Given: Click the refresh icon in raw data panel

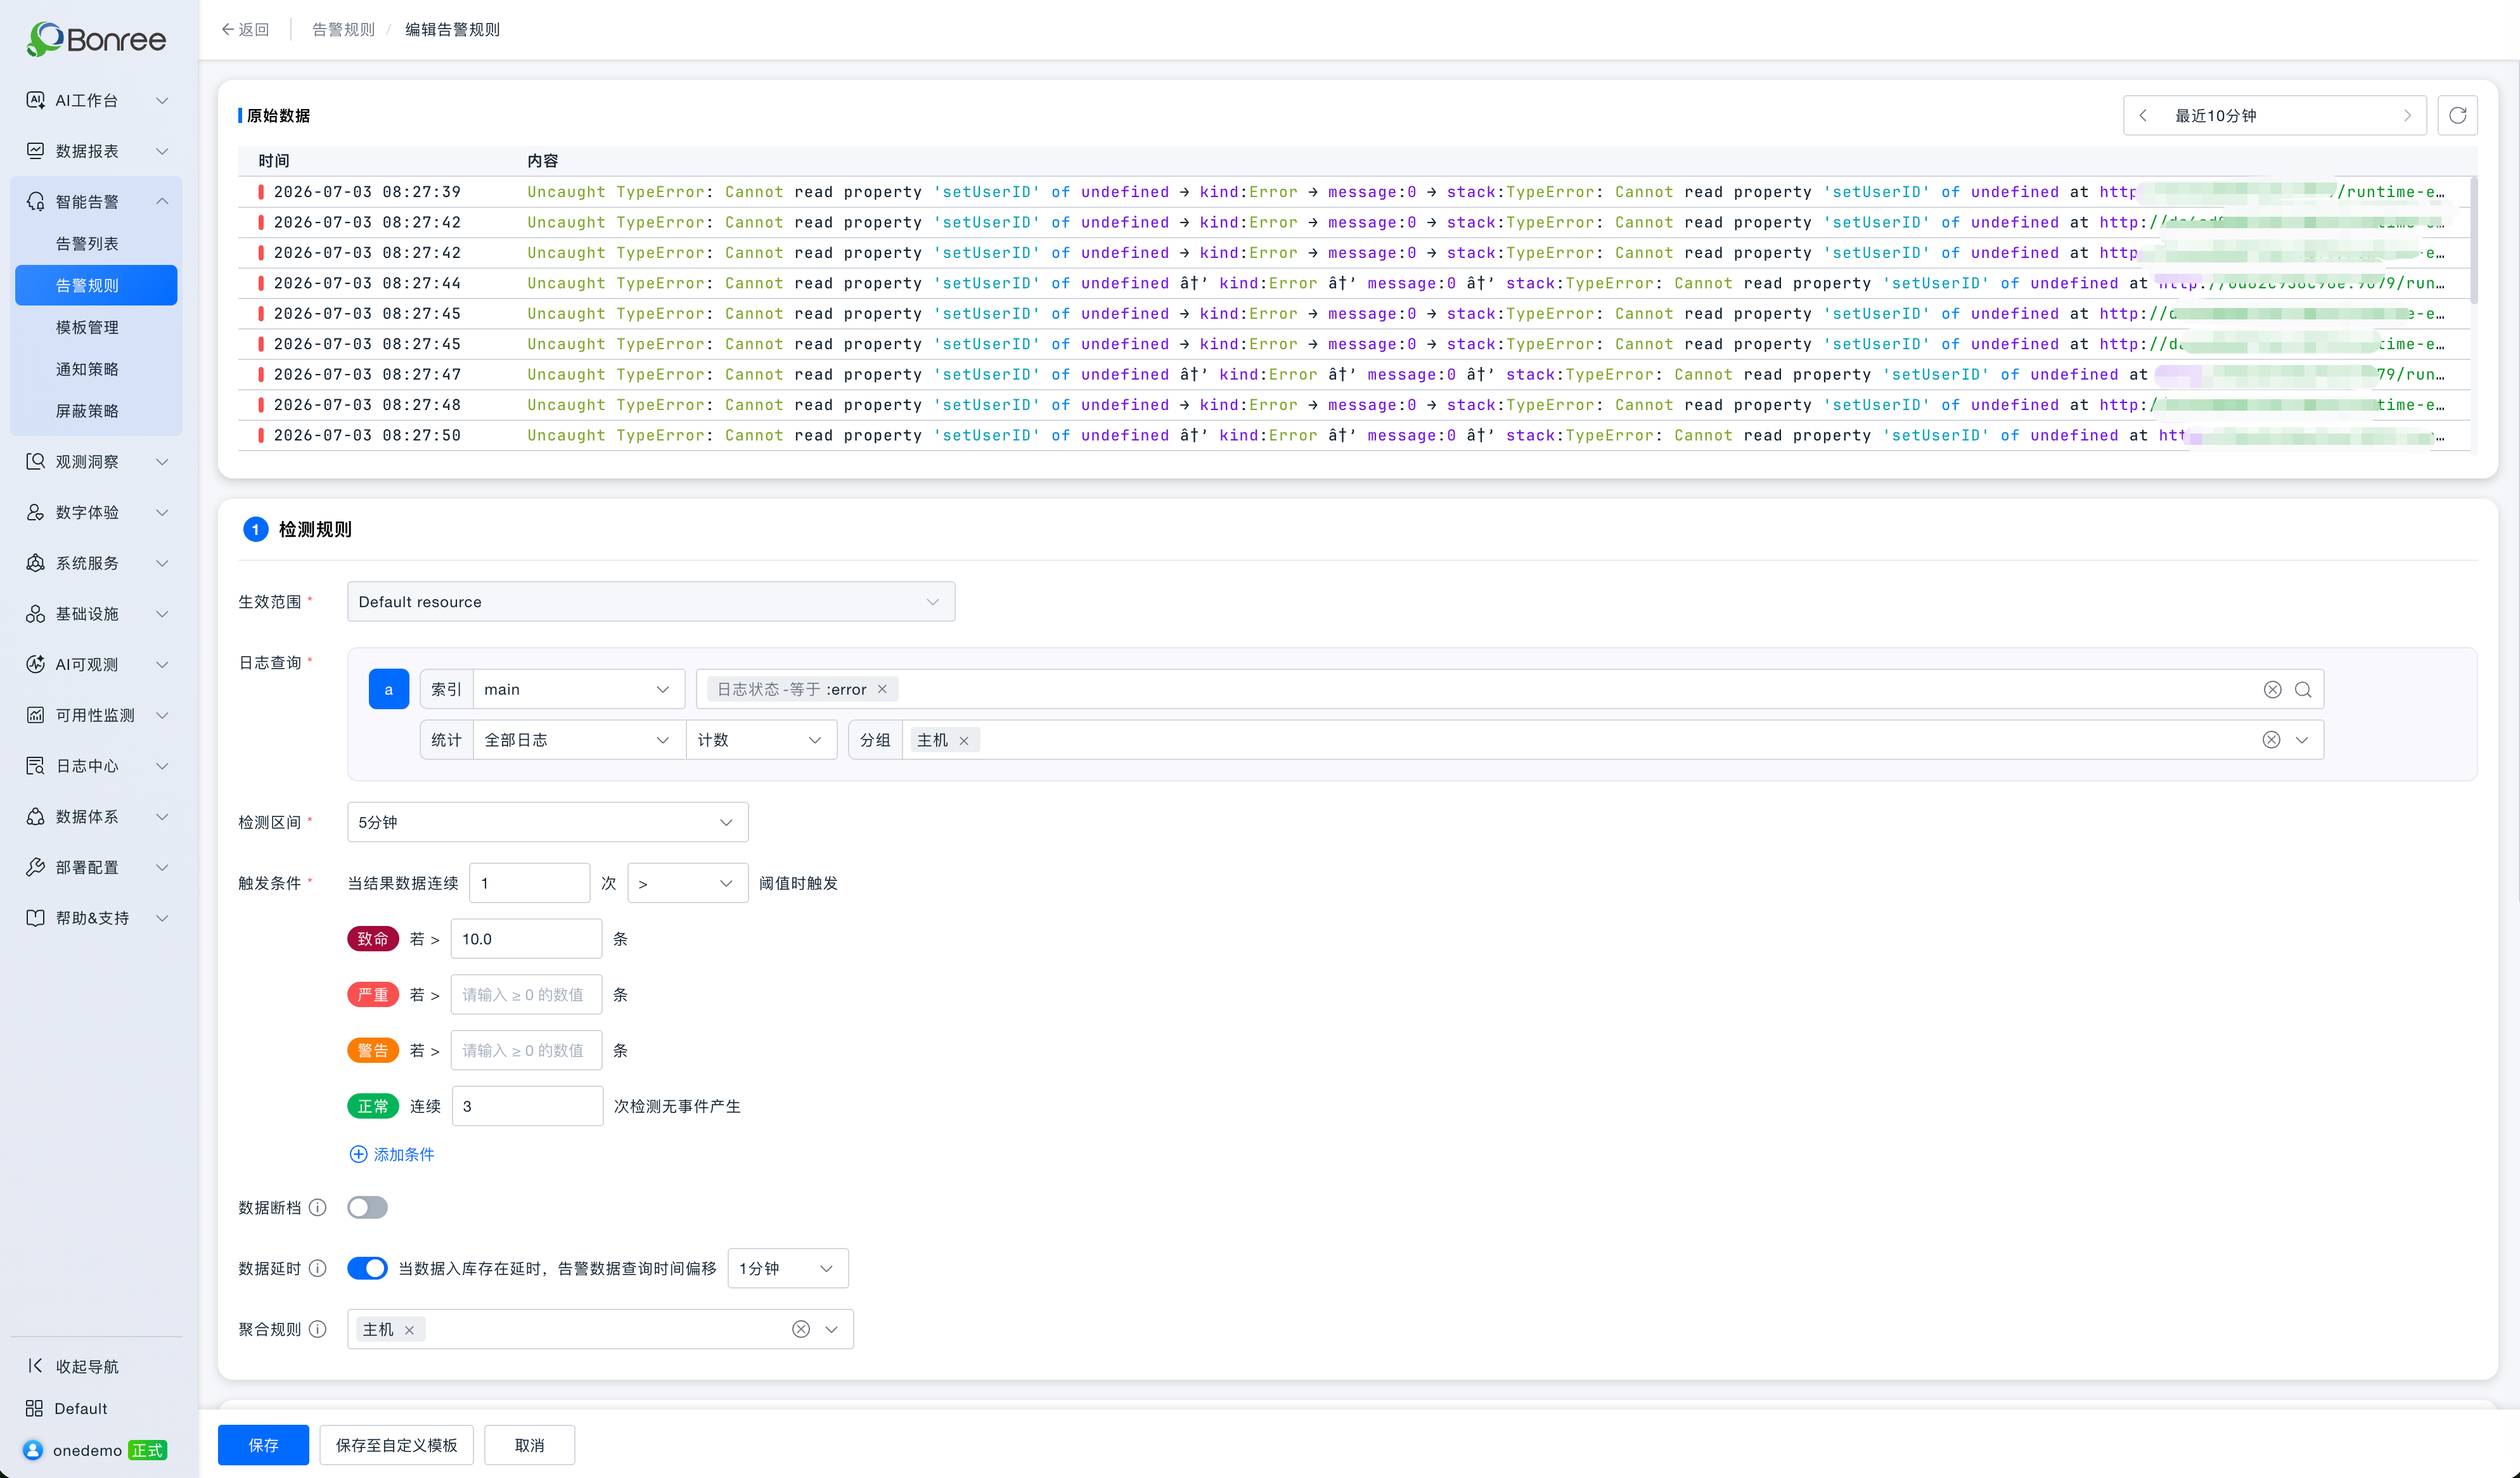Looking at the screenshot, I should click(2457, 115).
